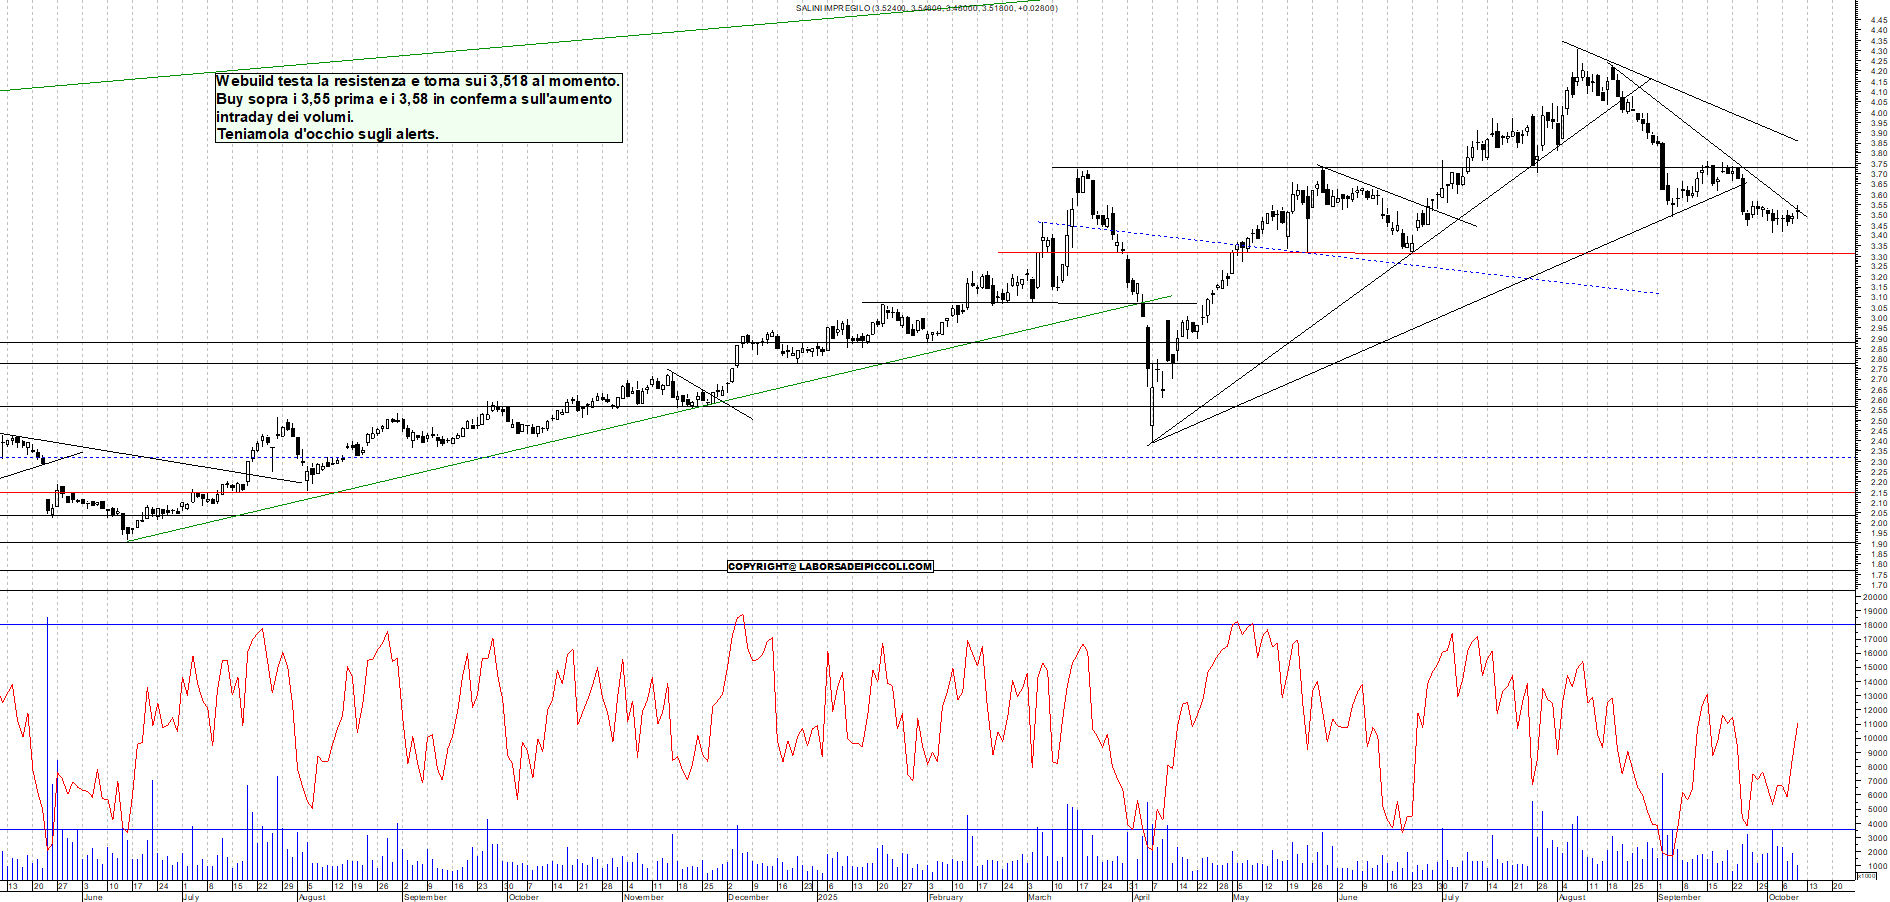Select the Webuild analysis text annotation box

[x=418, y=107]
